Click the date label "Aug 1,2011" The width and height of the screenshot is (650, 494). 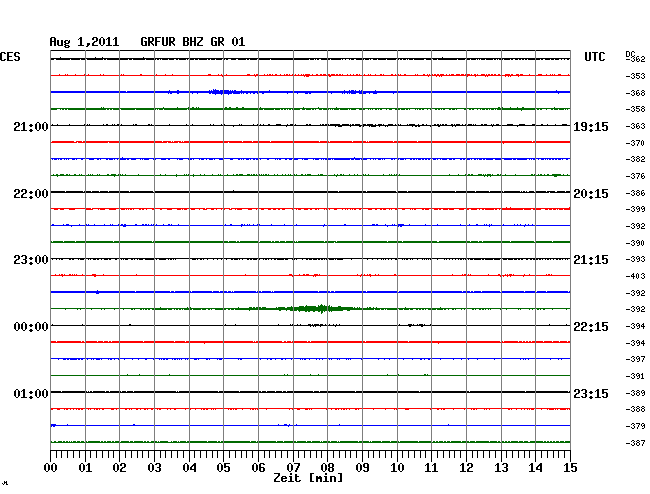point(84,42)
